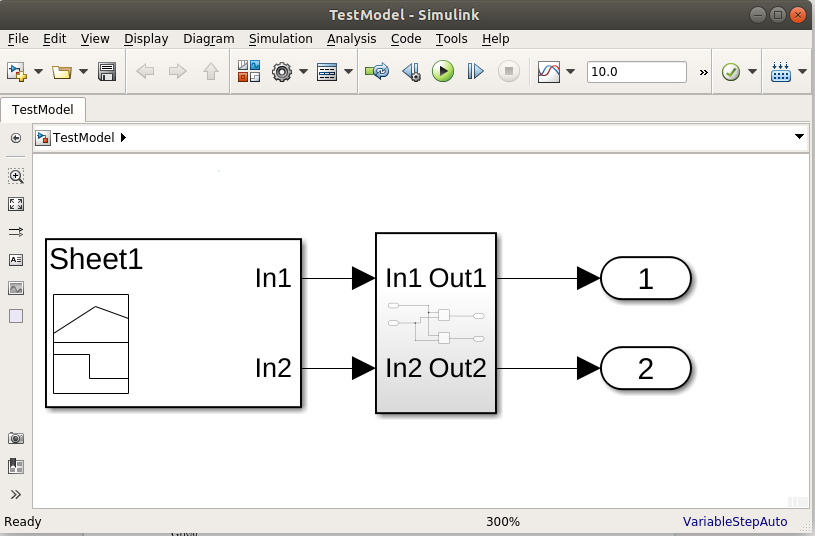Image resolution: width=815 pixels, height=536 pixels.
Task: Open Model Configuration Parameters gear icon
Action: coord(282,72)
